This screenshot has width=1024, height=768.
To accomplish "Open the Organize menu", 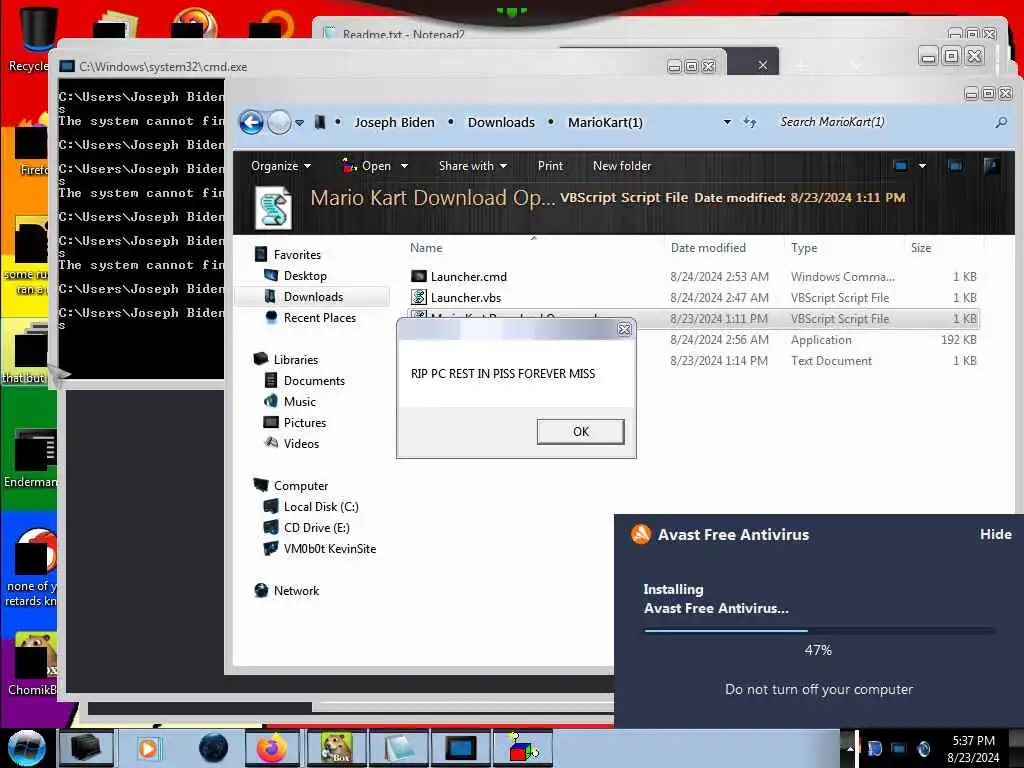I will pyautogui.click(x=281, y=166).
